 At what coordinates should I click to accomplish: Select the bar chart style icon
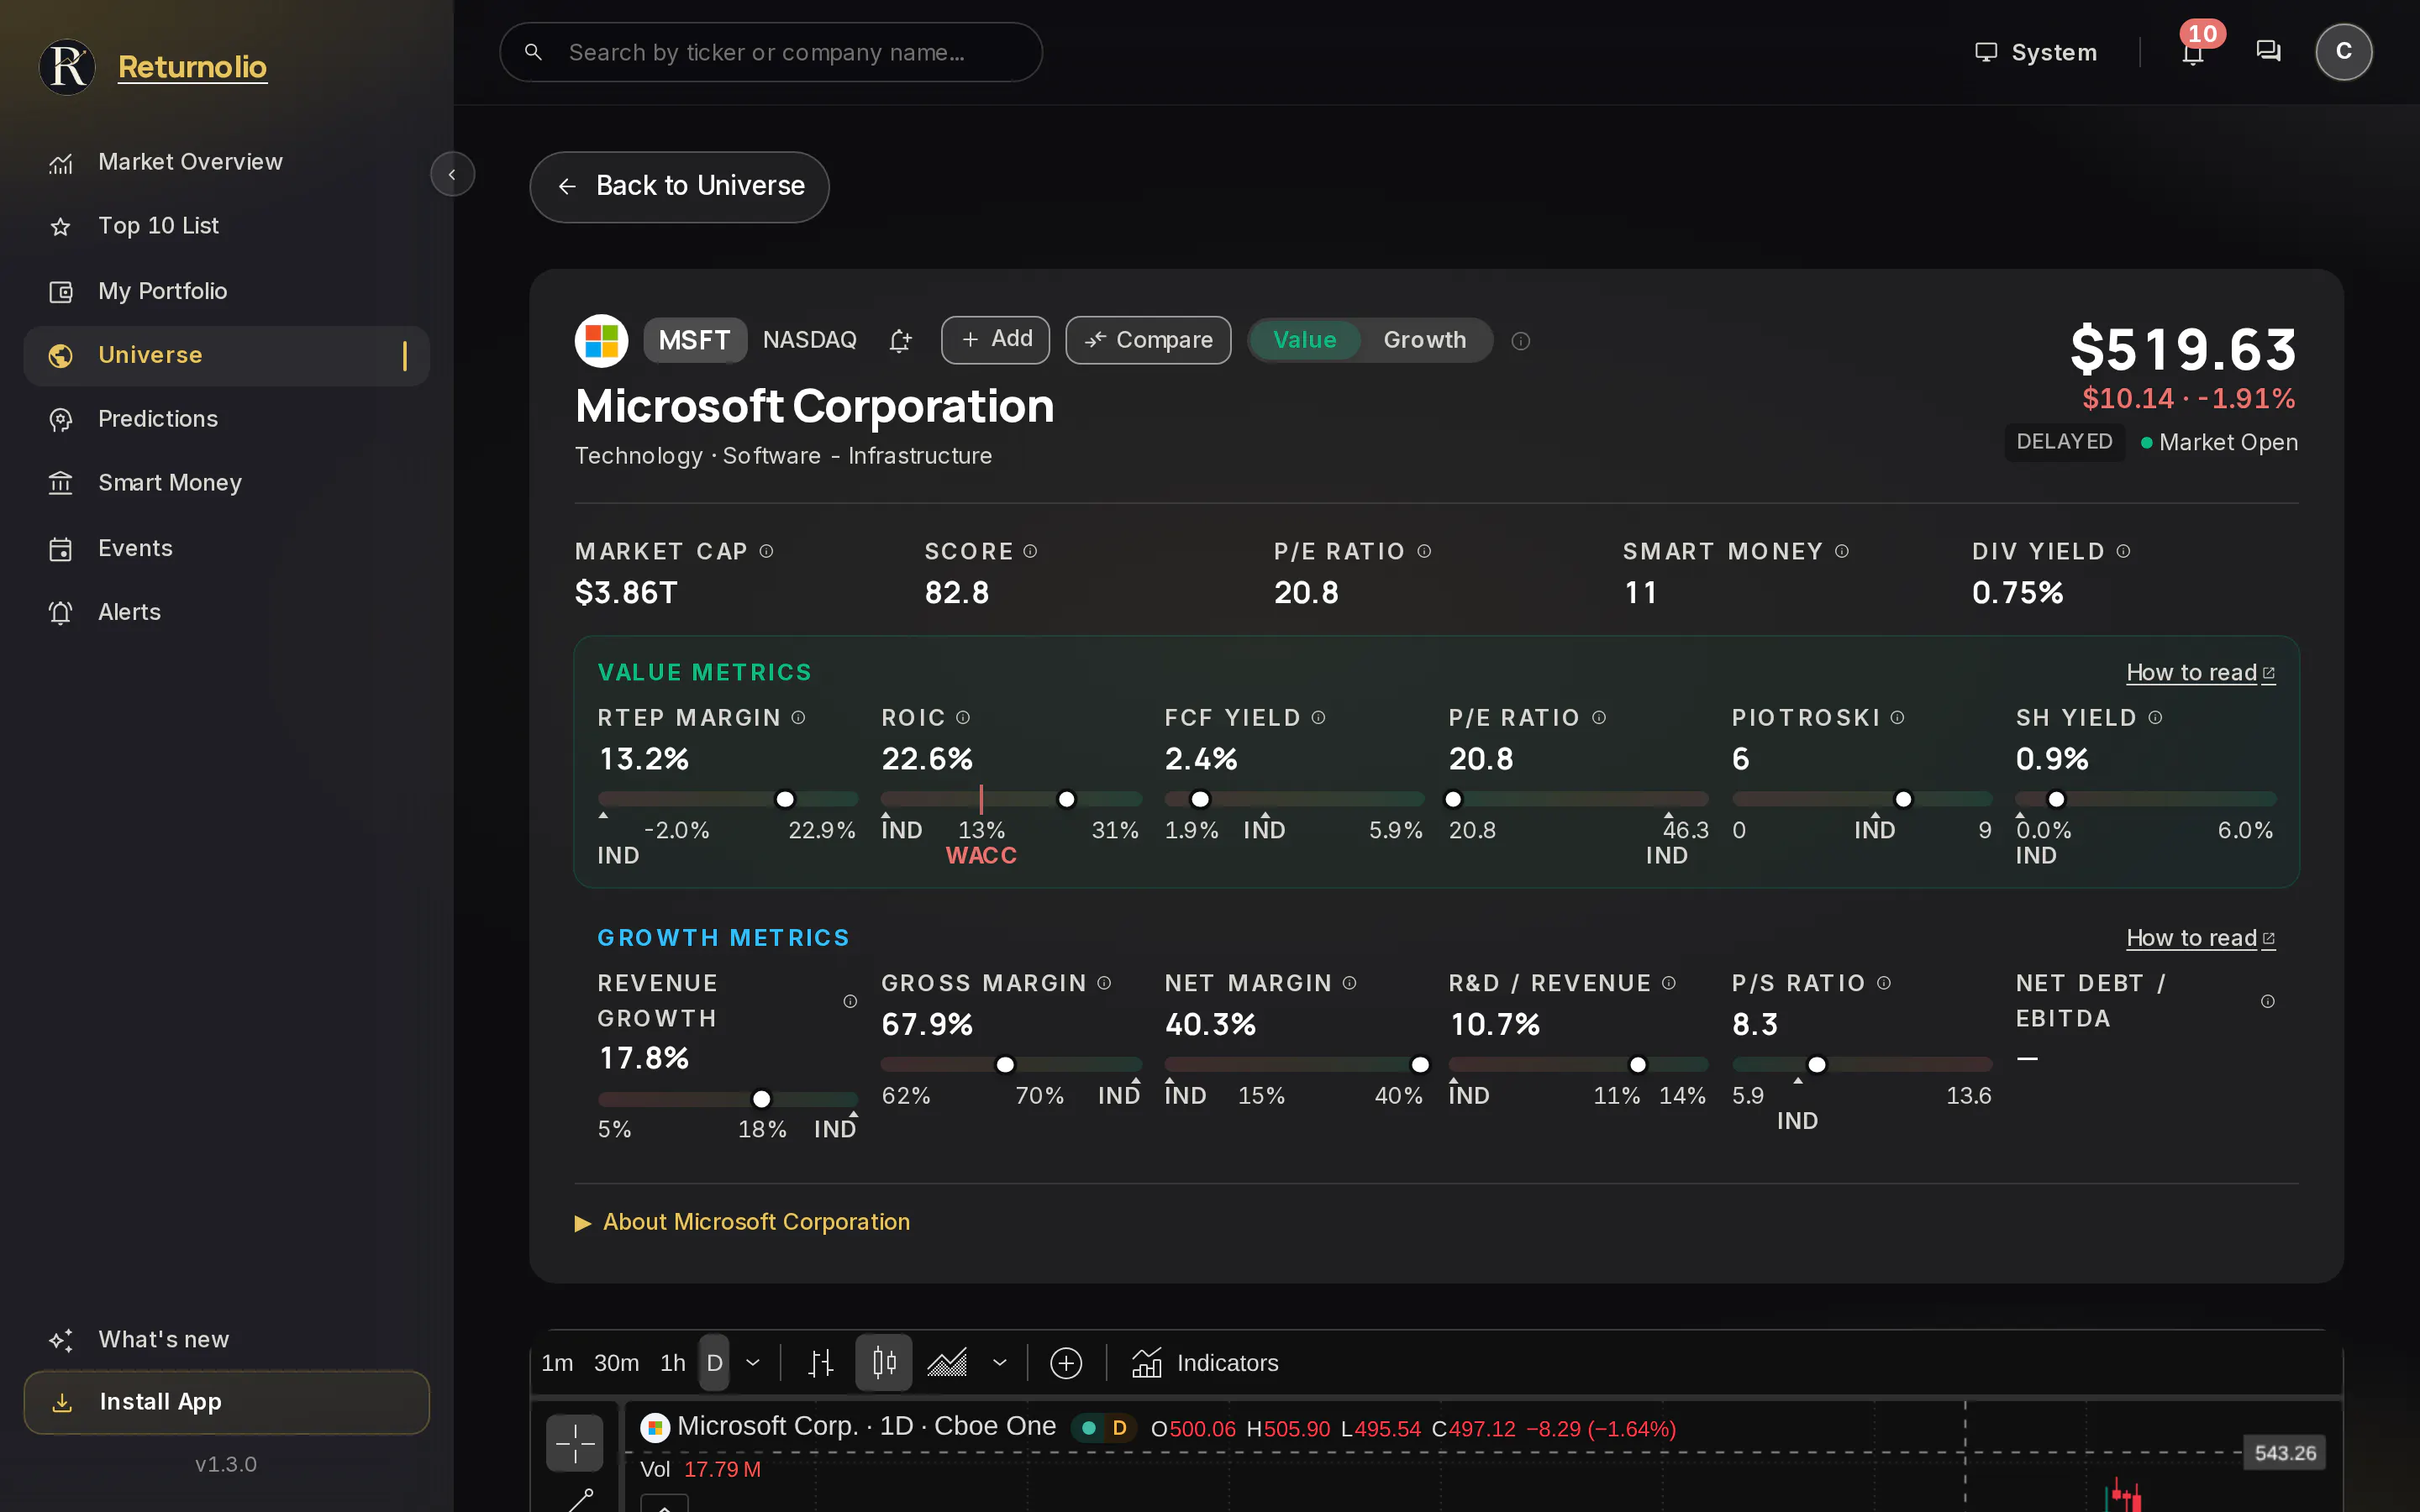pyautogui.click(x=820, y=1362)
